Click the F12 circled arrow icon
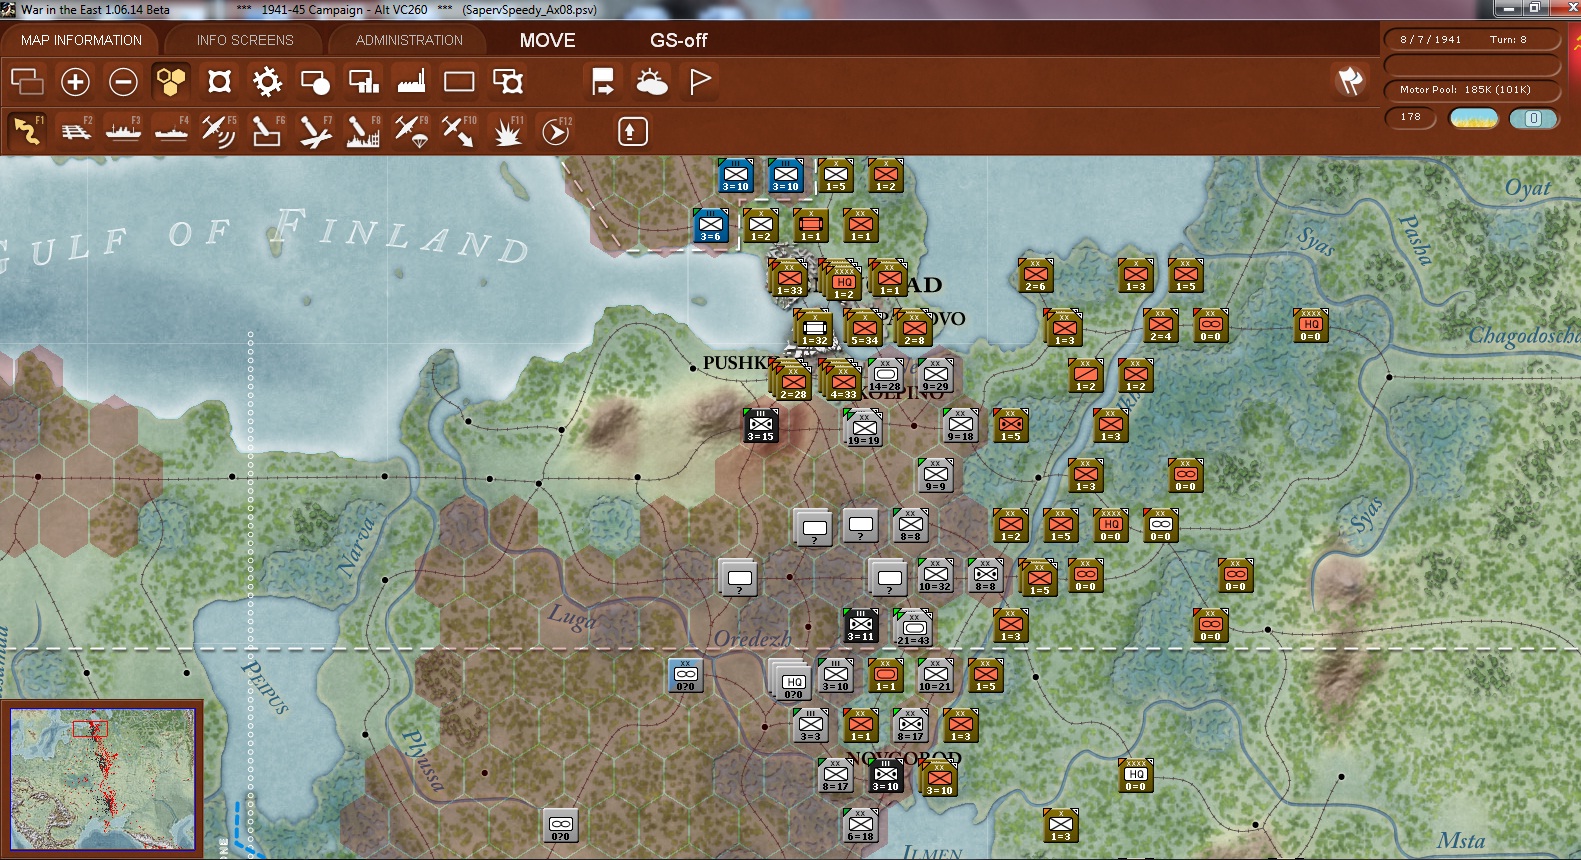This screenshot has width=1581, height=860. point(556,131)
